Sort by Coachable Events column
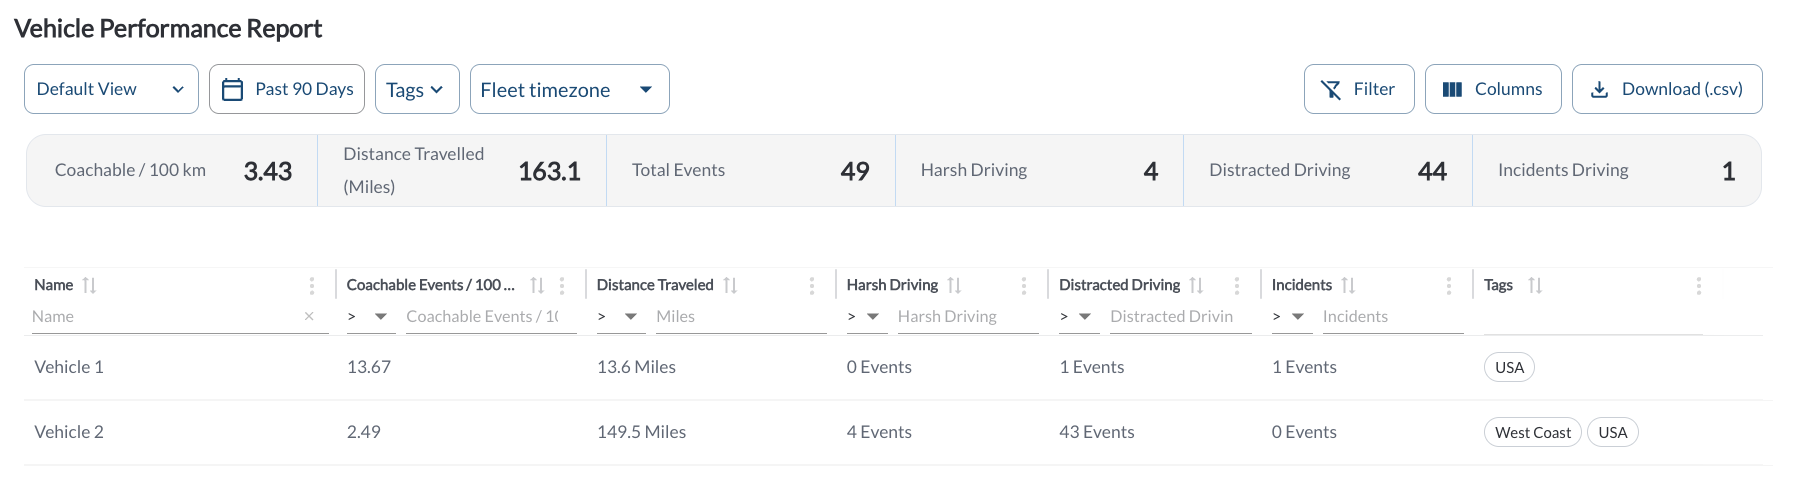This screenshot has width=1797, height=490. click(537, 285)
